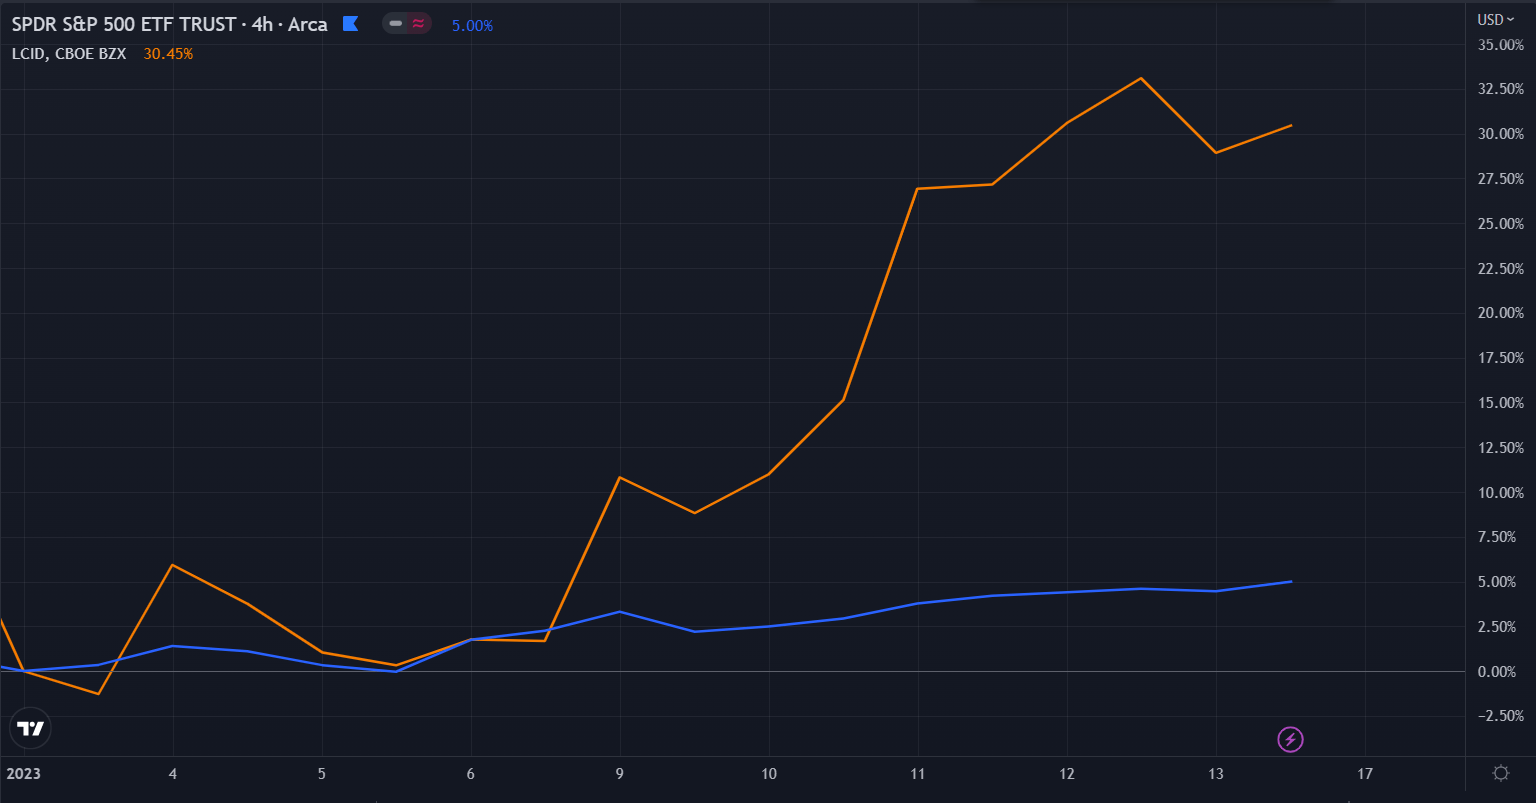
Task: Click date 11 on the time axis
Action: tap(917, 773)
